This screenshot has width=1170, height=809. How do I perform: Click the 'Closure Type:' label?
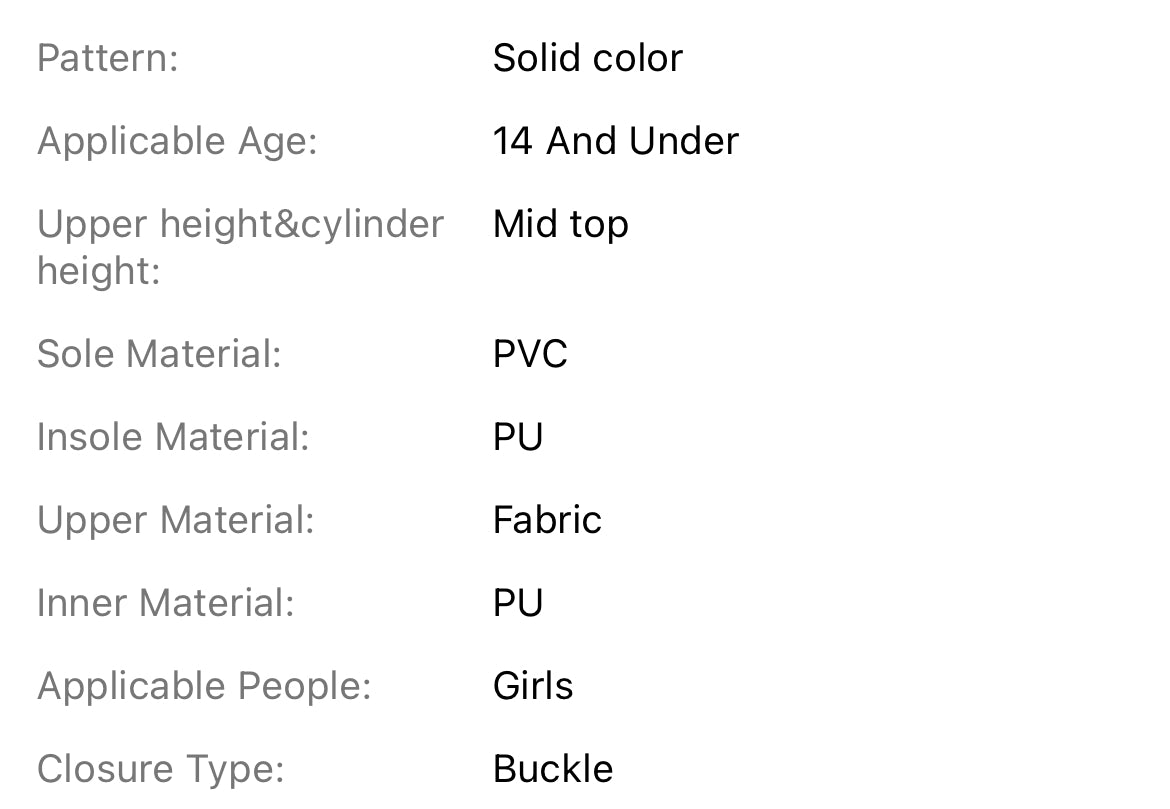pyautogui.click(x=161, y=769)
